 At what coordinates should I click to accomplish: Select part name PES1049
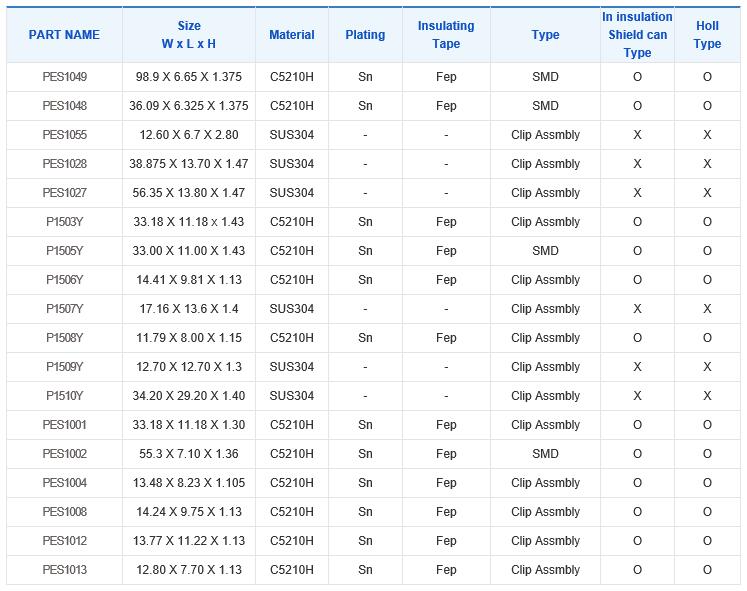coord(64,77)
